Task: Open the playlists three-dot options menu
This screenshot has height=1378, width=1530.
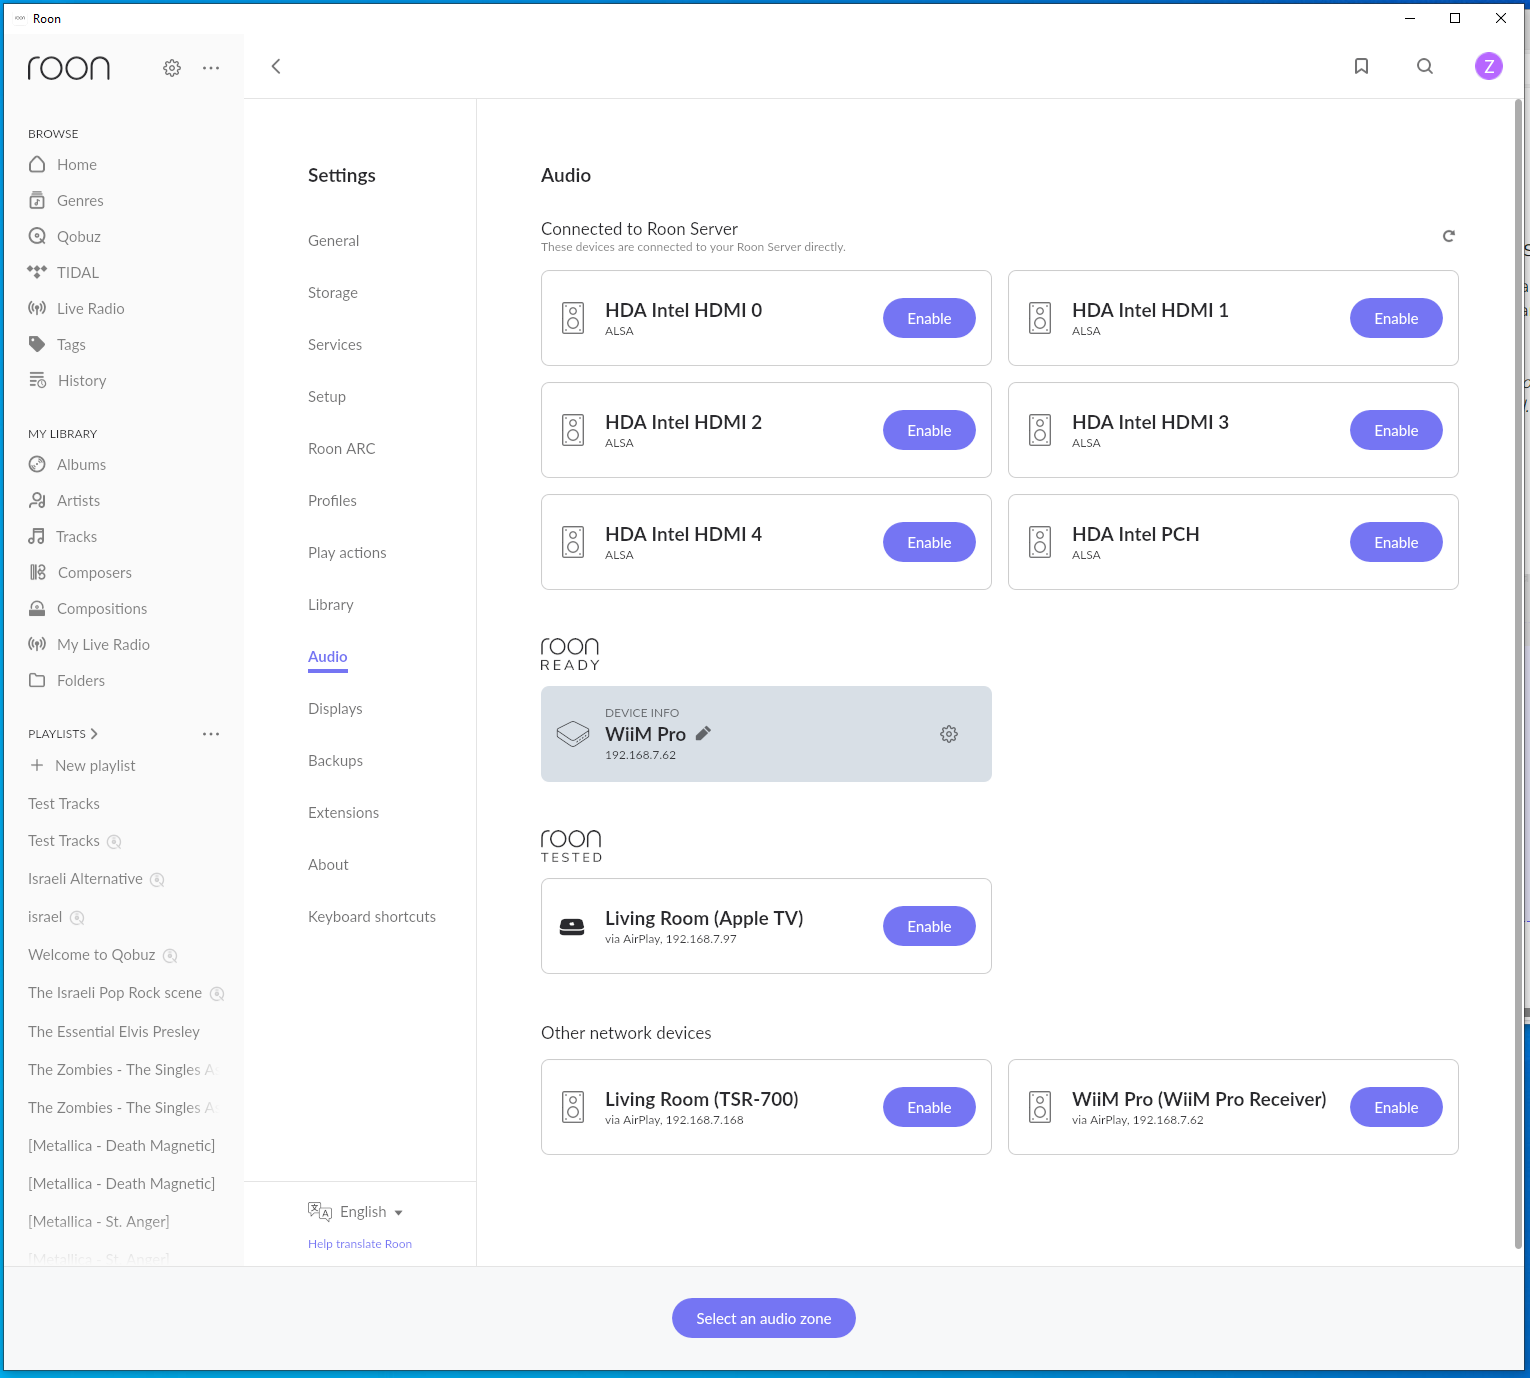Action: tap(211, 734)
